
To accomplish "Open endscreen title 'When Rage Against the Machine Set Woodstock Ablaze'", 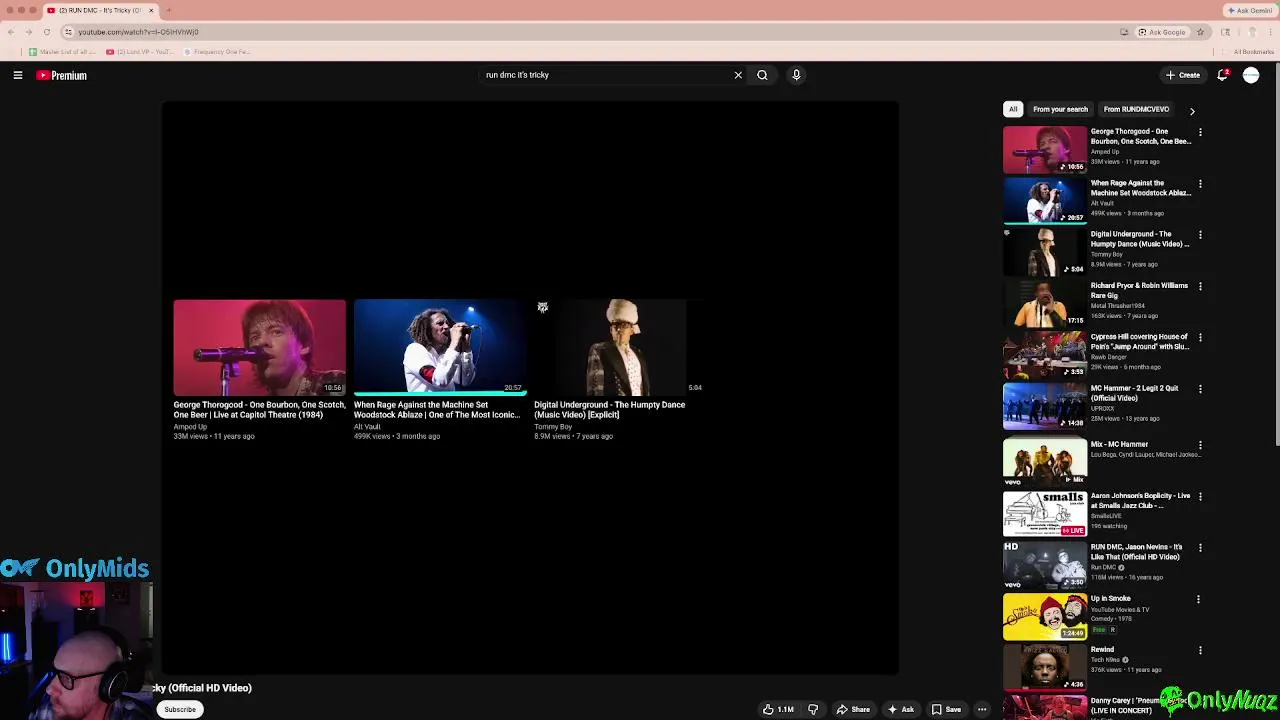I will pos(437,410).
